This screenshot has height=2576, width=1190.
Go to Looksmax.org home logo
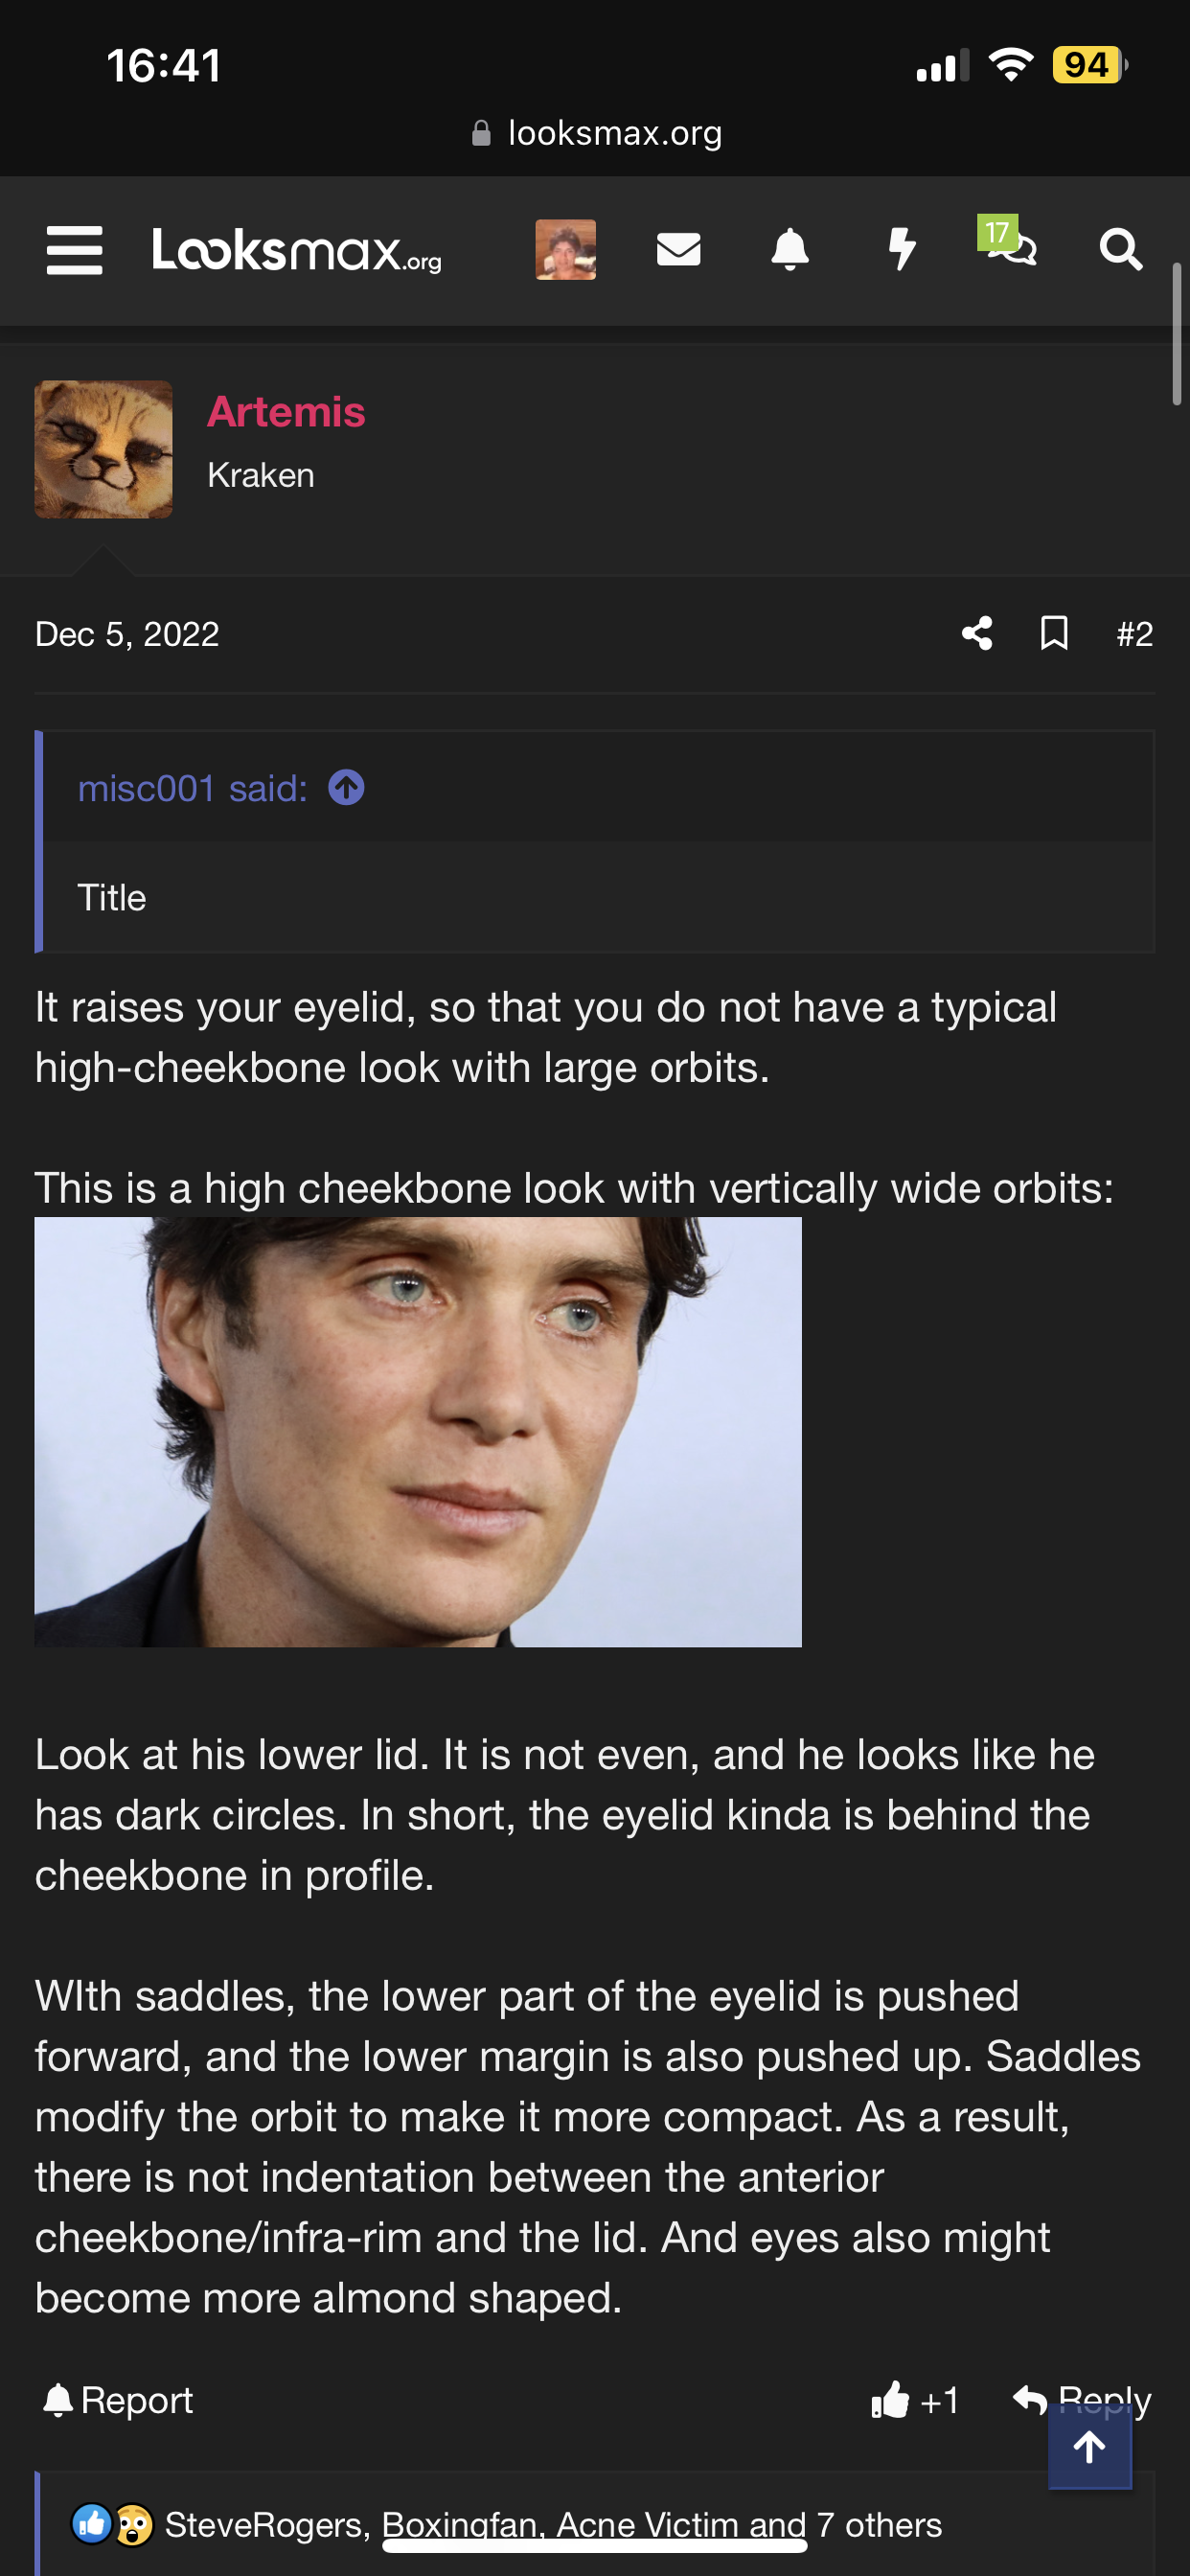tap(296, 250)
